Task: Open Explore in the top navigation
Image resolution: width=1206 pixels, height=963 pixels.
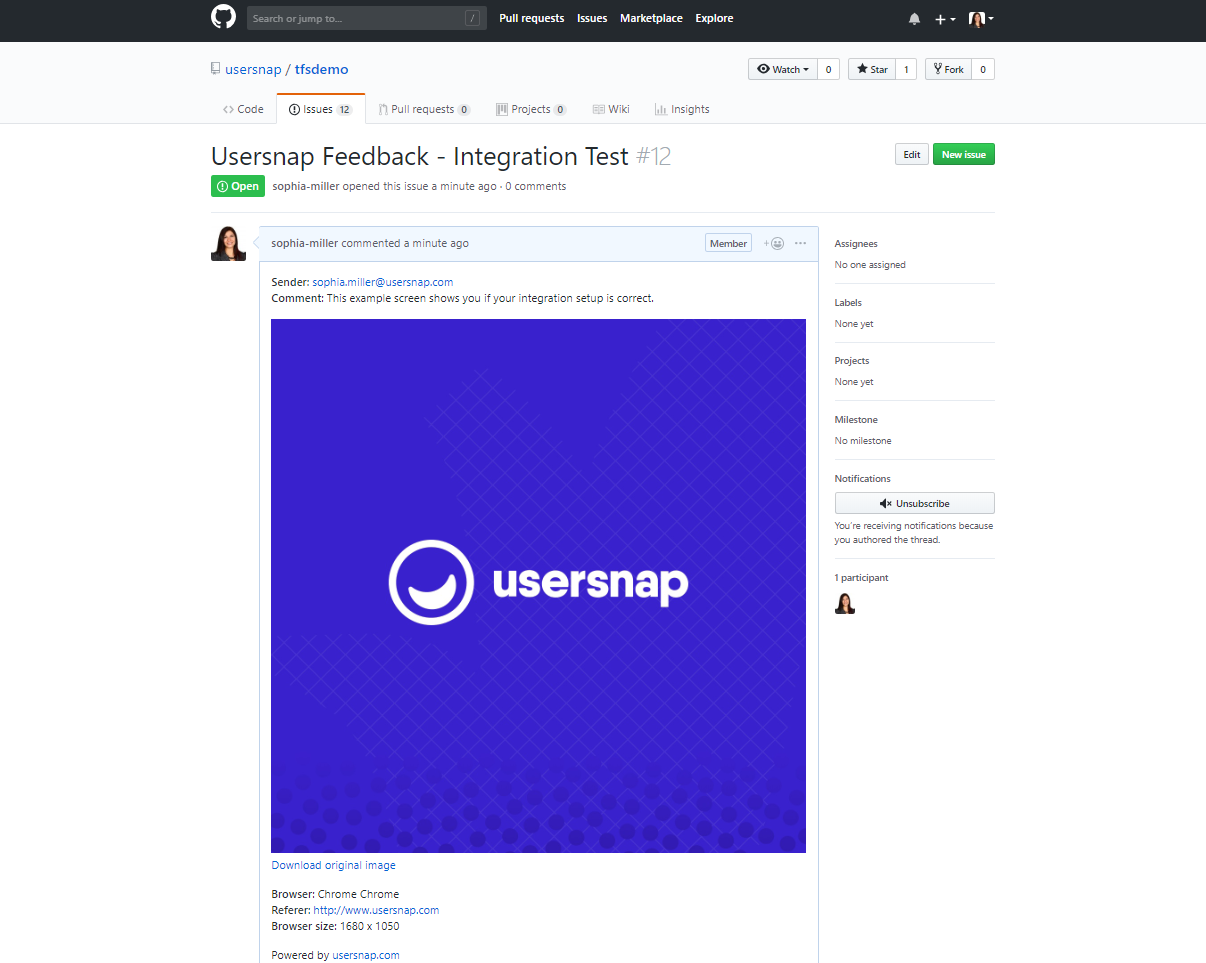Action: (x=714, y=18)
